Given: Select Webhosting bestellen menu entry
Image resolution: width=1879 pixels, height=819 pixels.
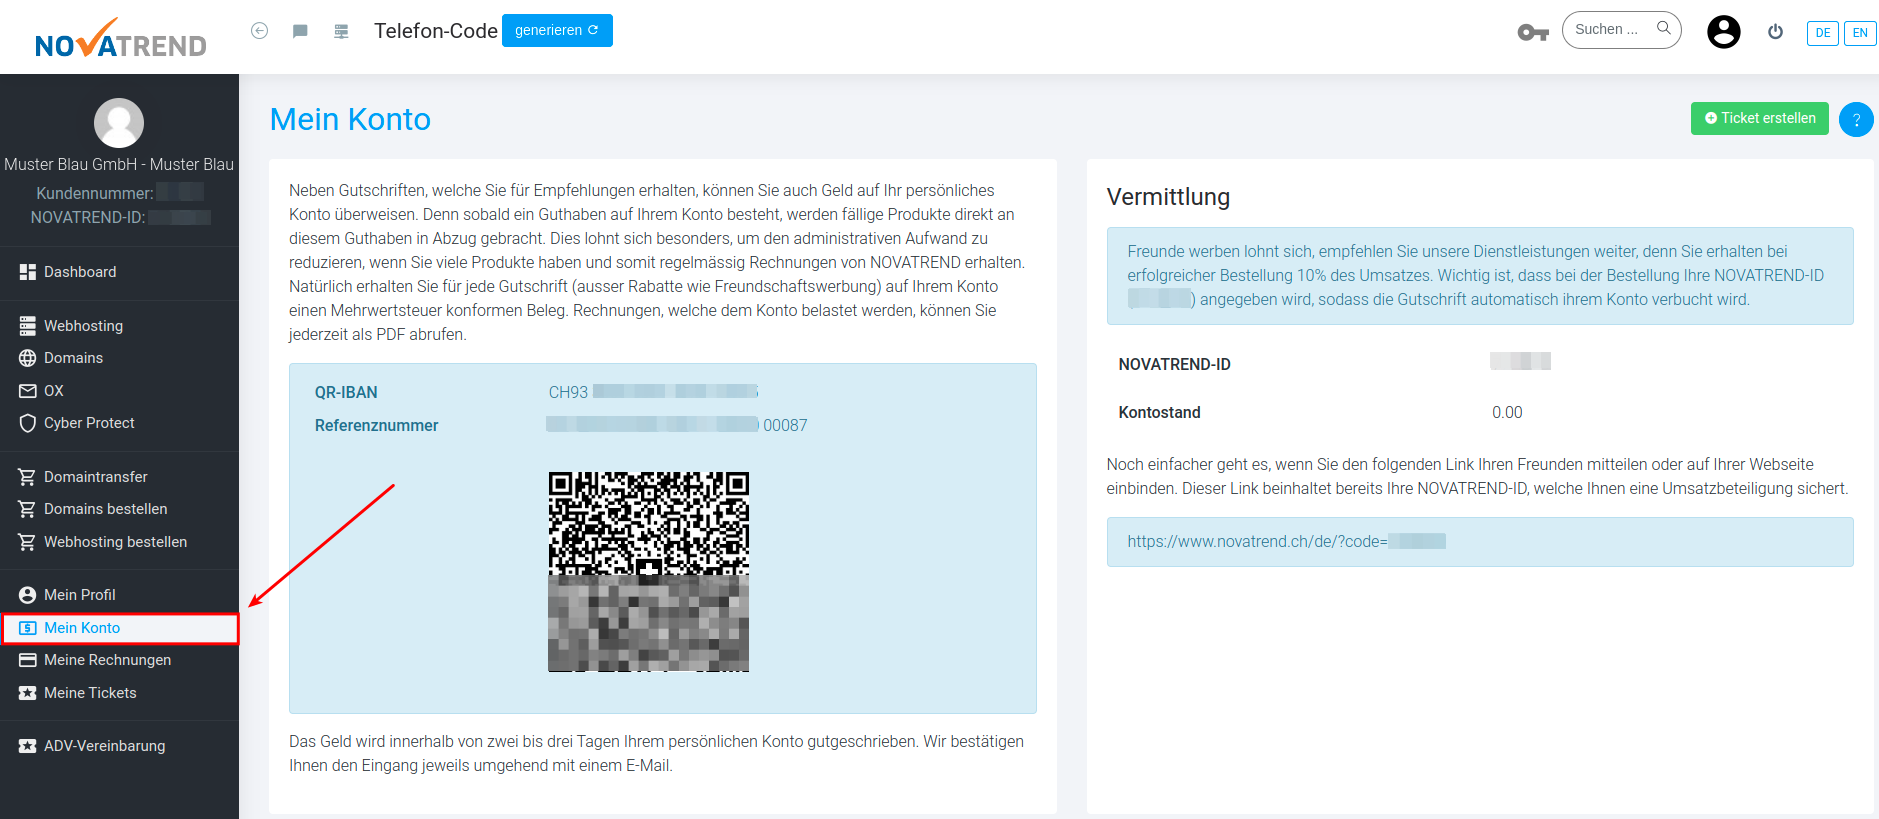Looking at the screenshot, I should coord(119,542).
